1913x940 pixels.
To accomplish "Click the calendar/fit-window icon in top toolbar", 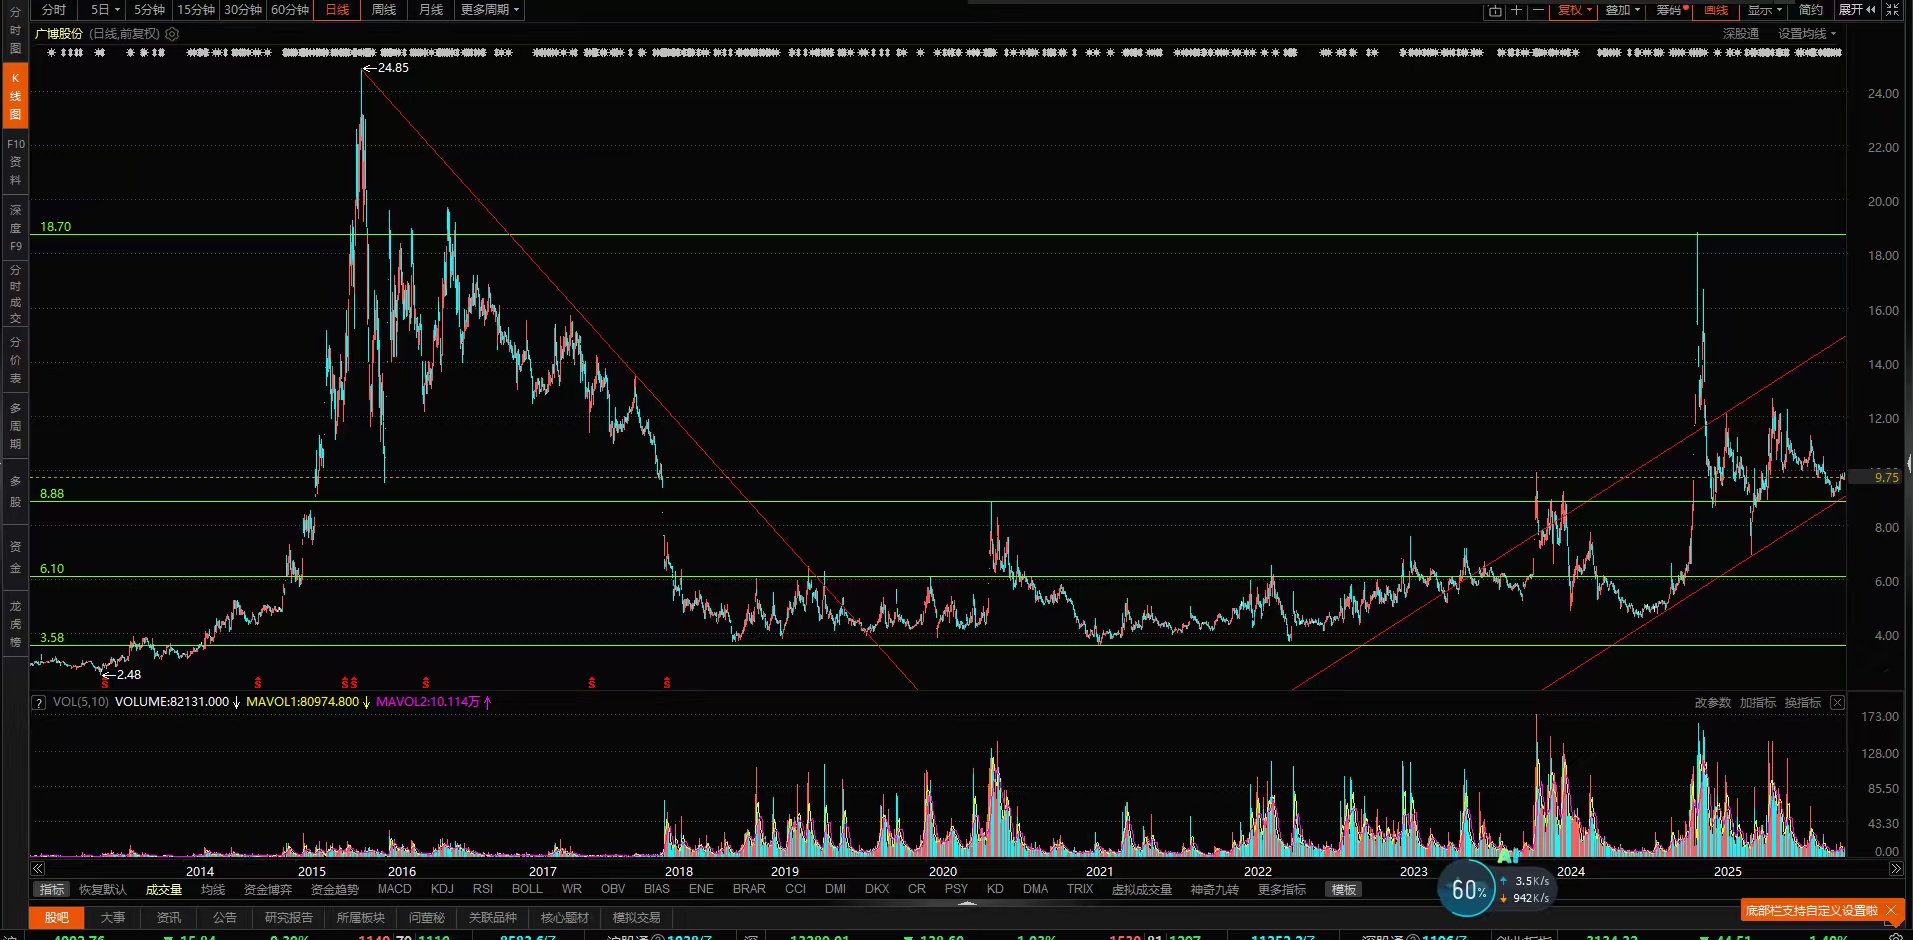I will (1495, 10).
